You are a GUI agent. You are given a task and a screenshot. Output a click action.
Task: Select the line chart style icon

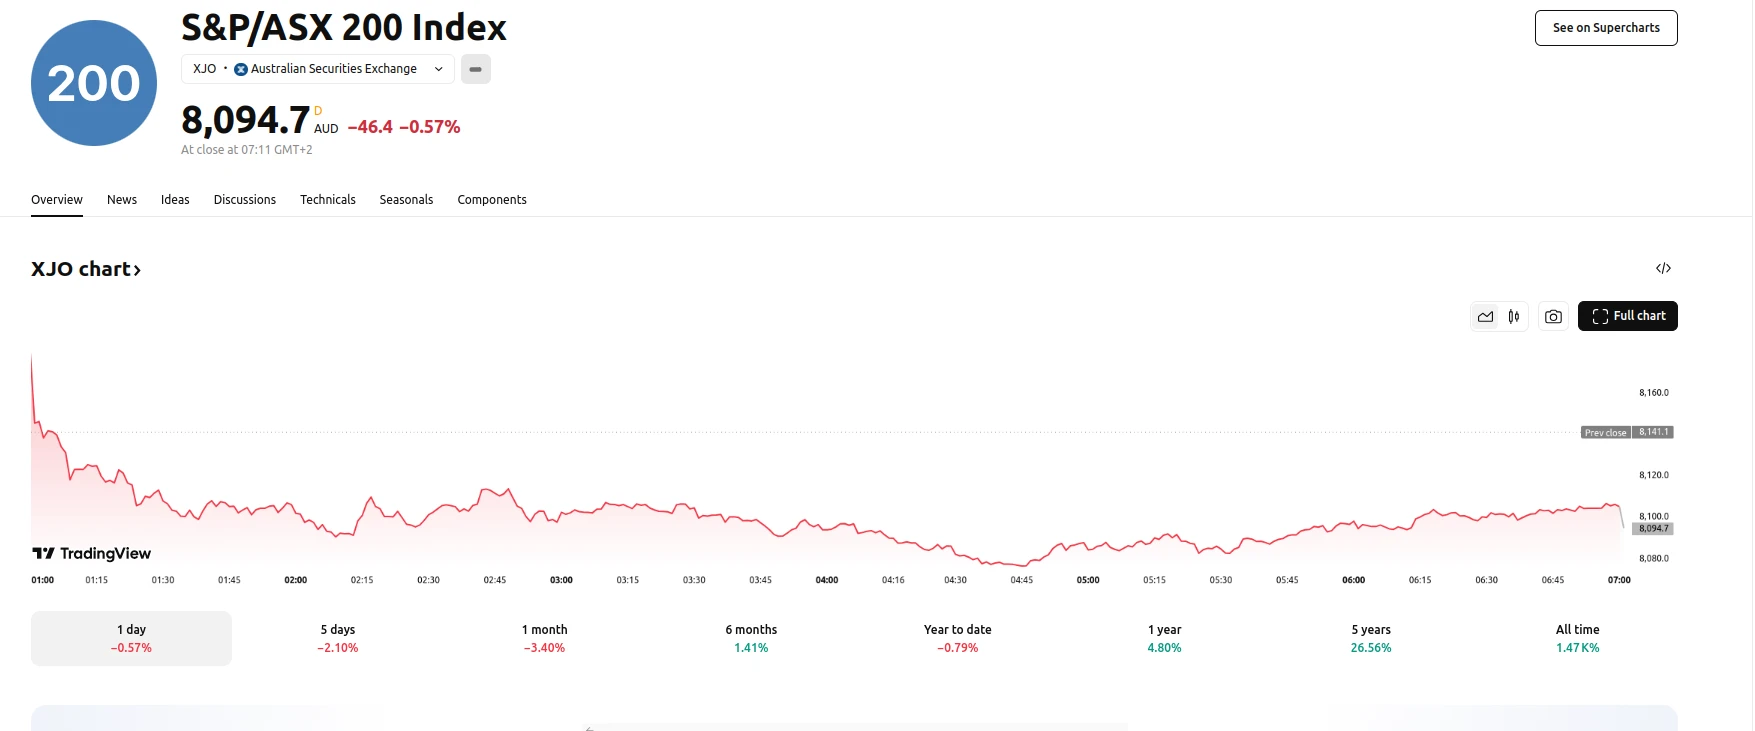pos(1485,316)
